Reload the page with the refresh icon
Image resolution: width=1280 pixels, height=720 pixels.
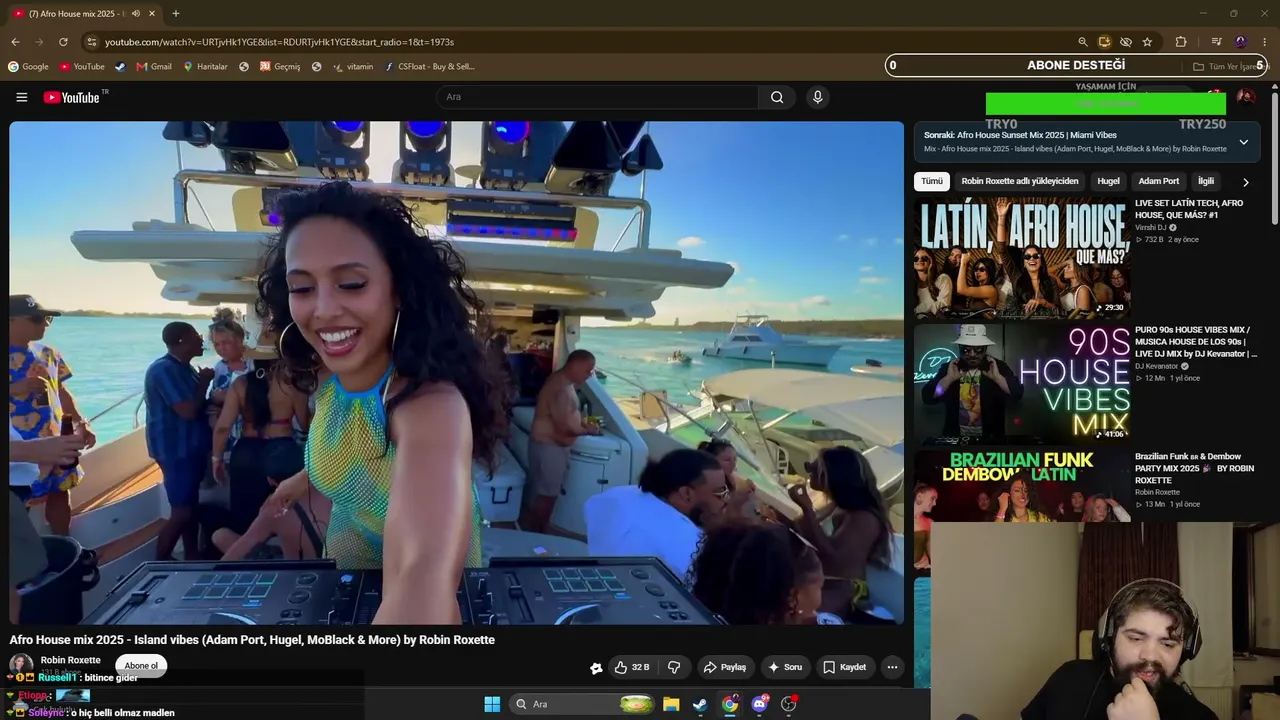click(63, 42)
